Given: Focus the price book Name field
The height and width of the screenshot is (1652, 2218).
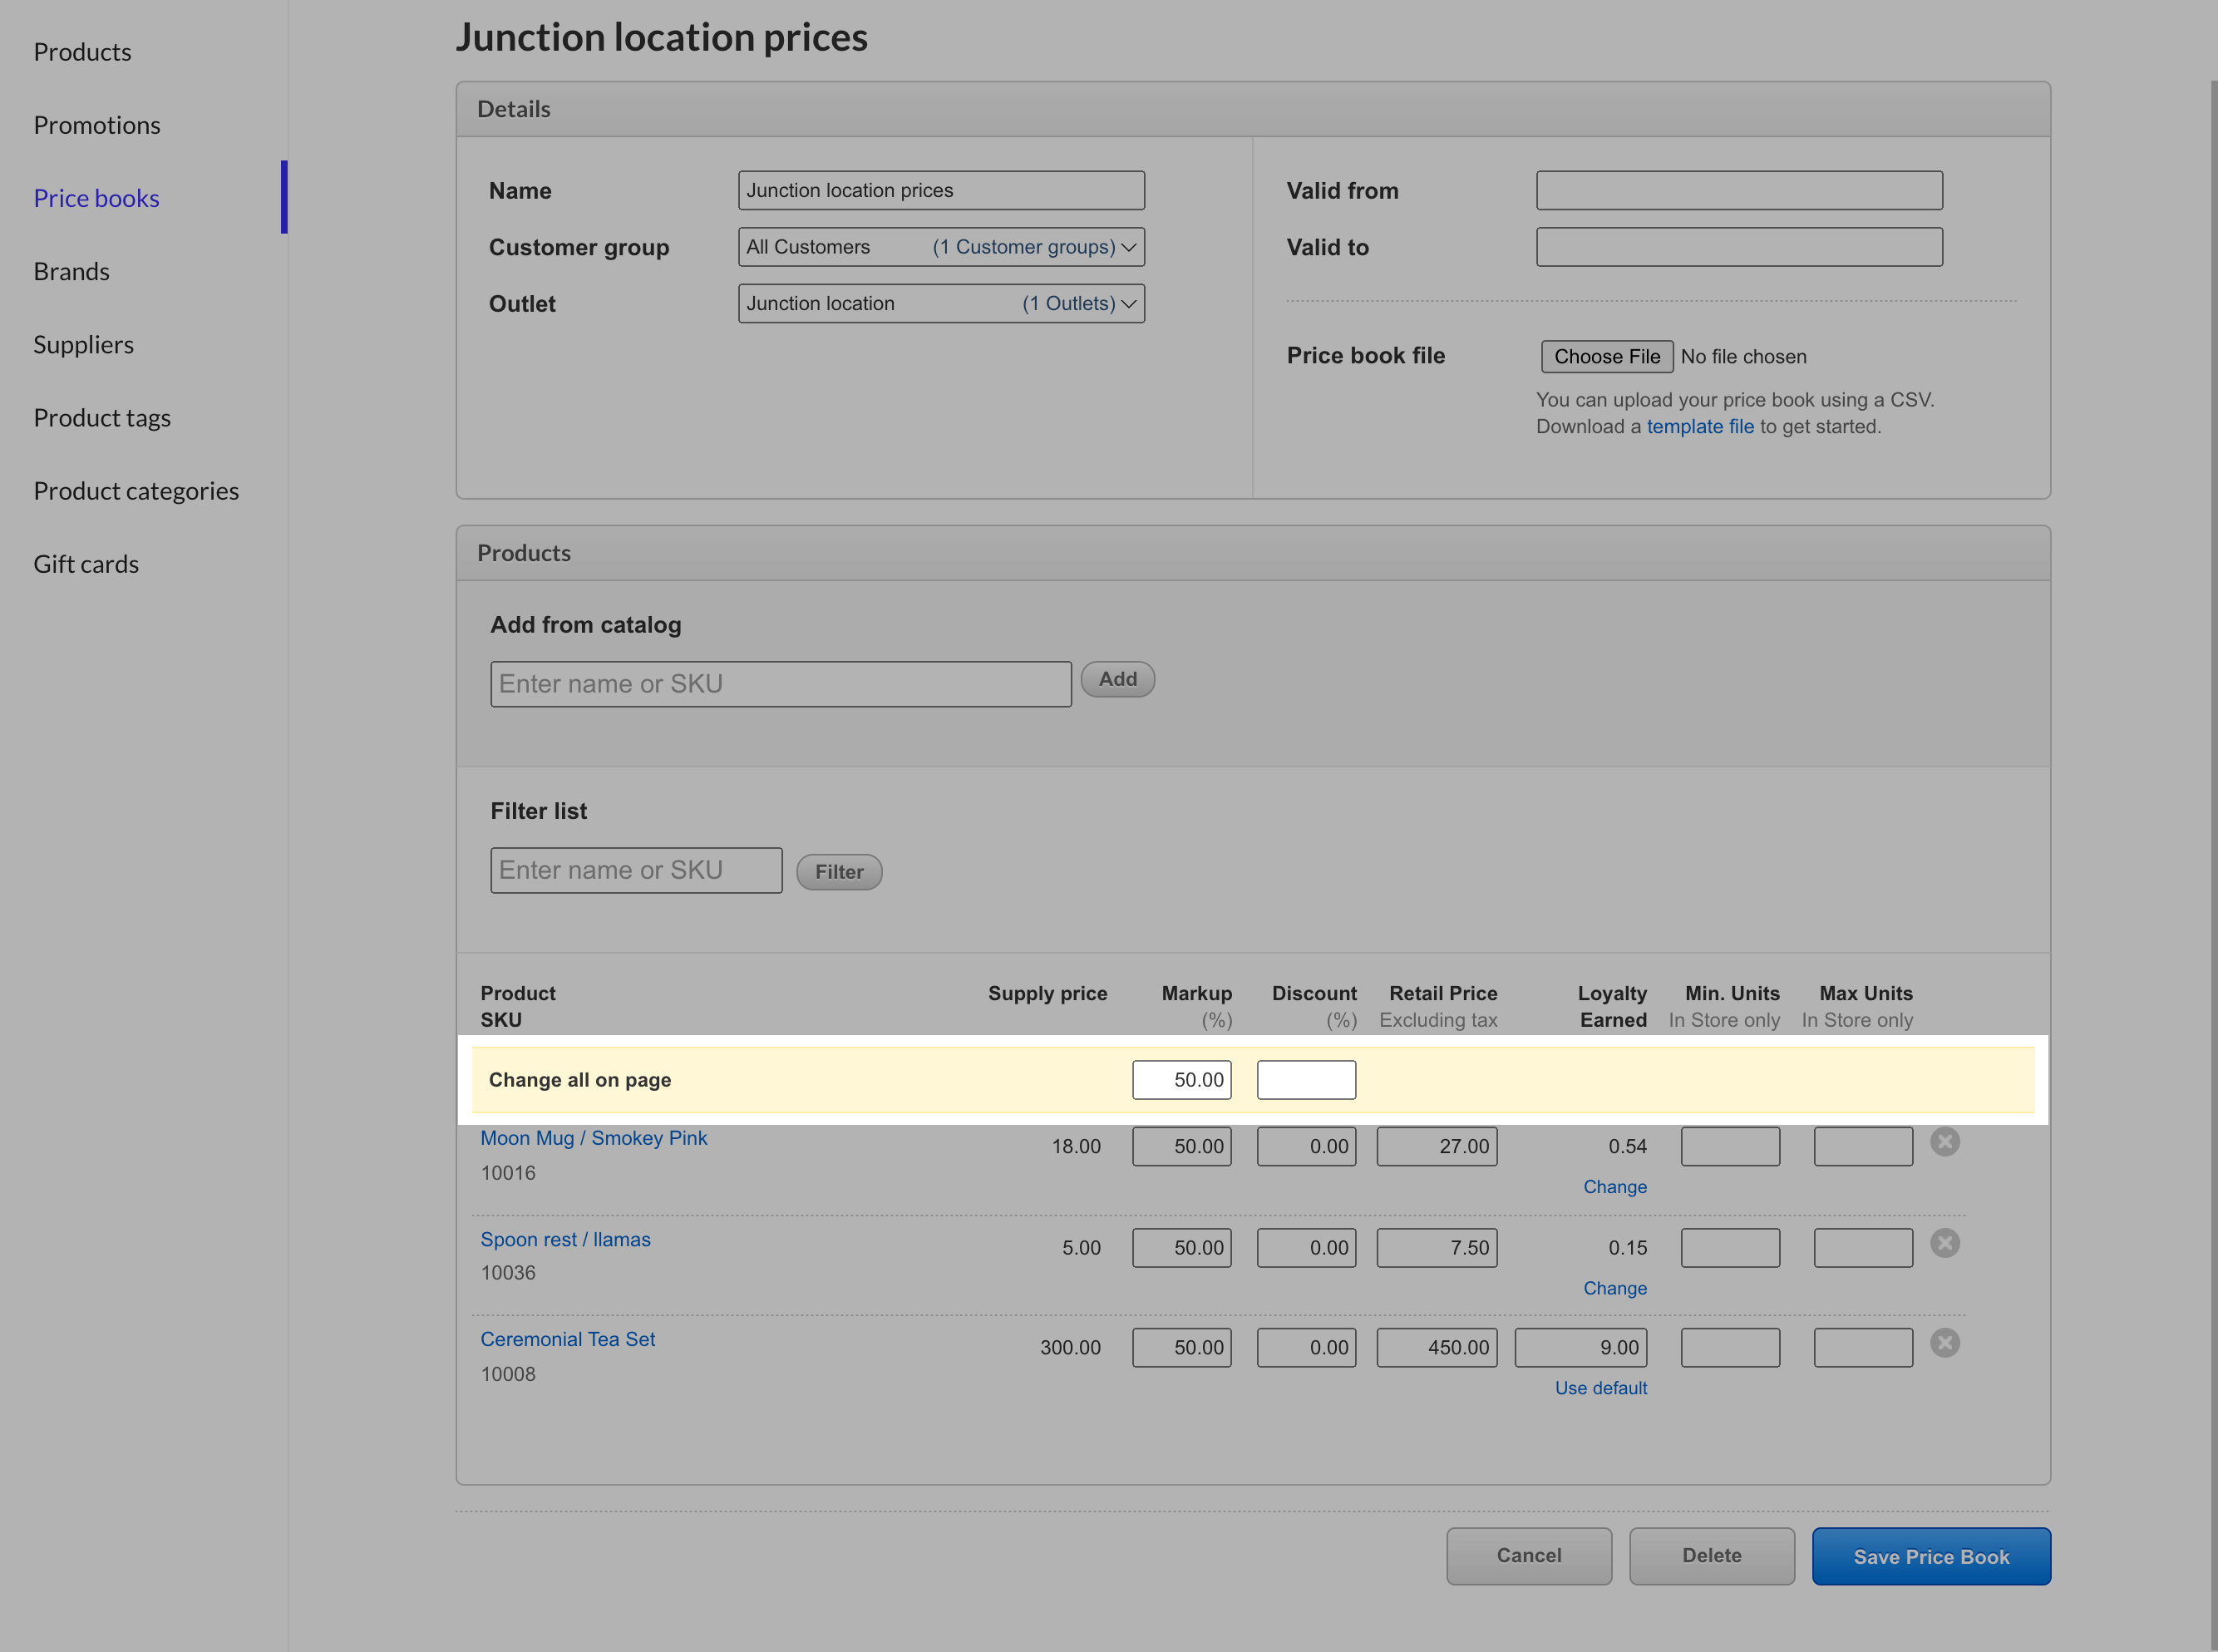Looking at the screenshot, I should pos(941,190).
